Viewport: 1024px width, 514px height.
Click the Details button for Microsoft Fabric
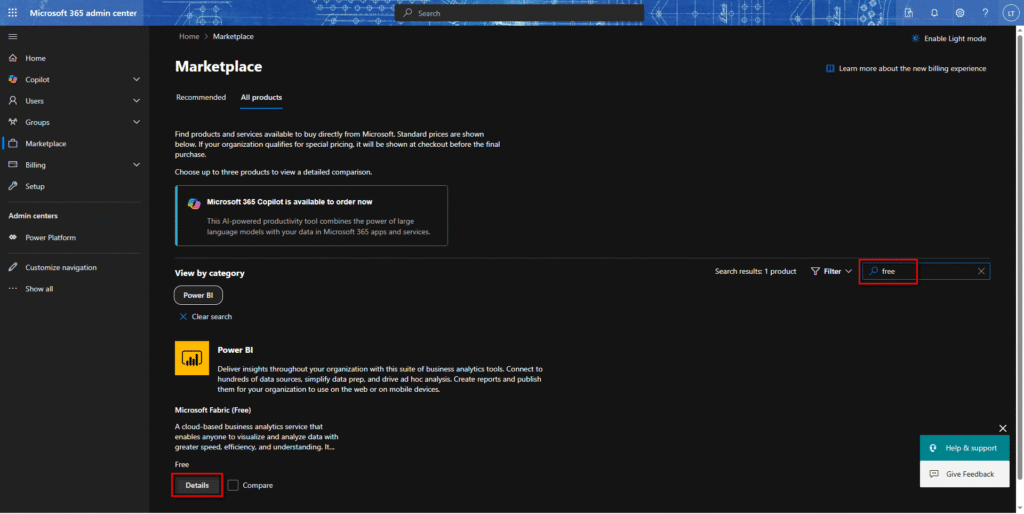point(197,485)
